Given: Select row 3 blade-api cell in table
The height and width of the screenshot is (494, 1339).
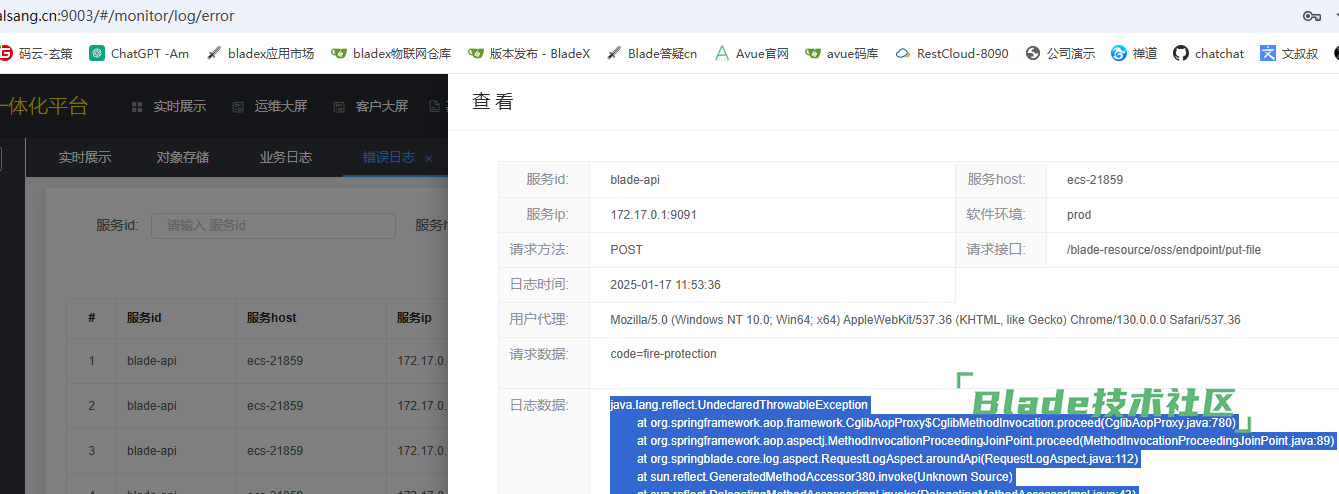Looking at the screenshot, I should pyautogui.click(x=152, y=451).
